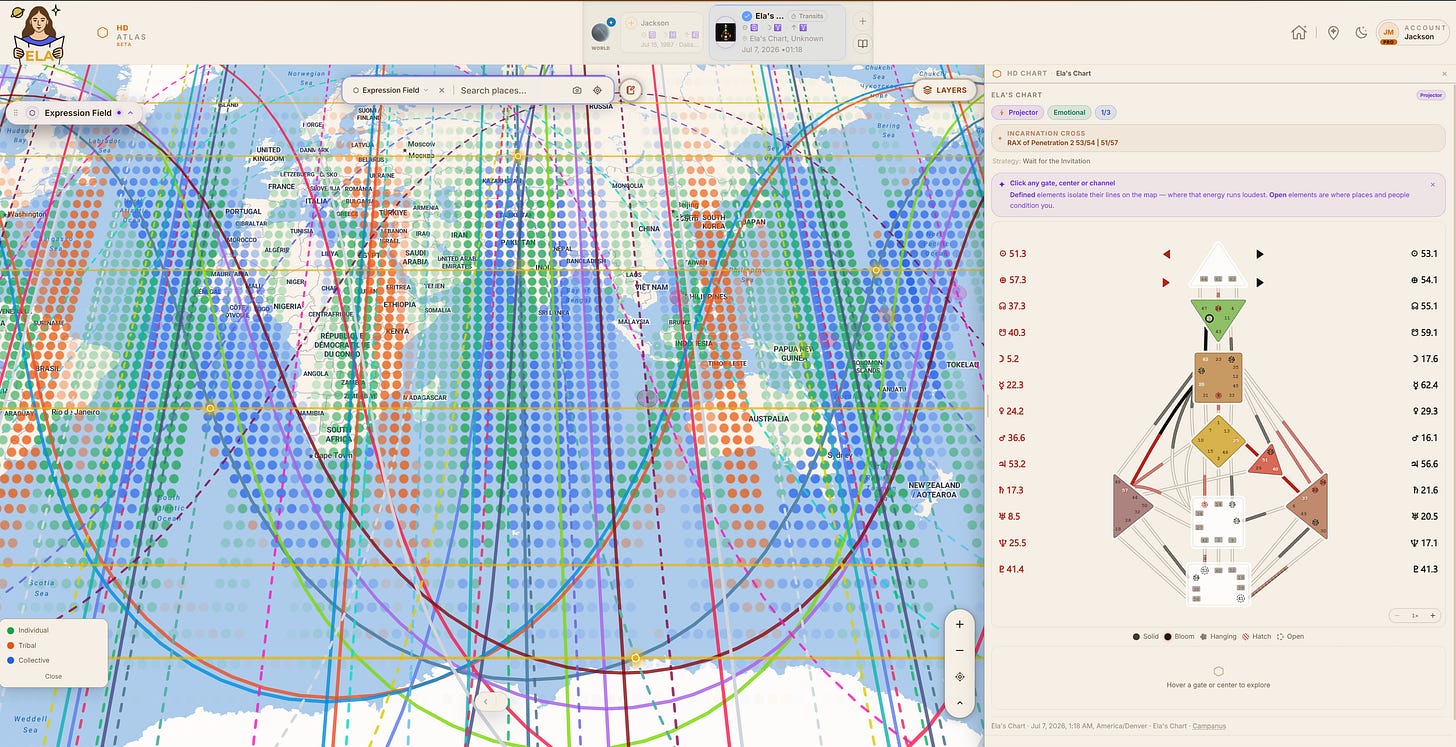Open the home icon in header

pos(1298,32)
